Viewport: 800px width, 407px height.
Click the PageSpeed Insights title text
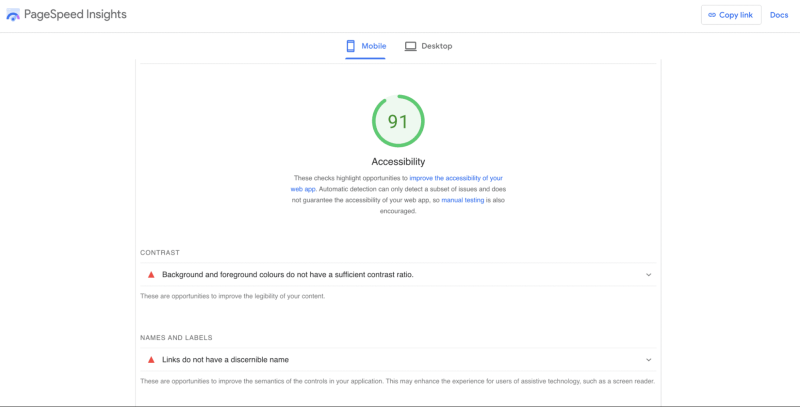[75, 15]
